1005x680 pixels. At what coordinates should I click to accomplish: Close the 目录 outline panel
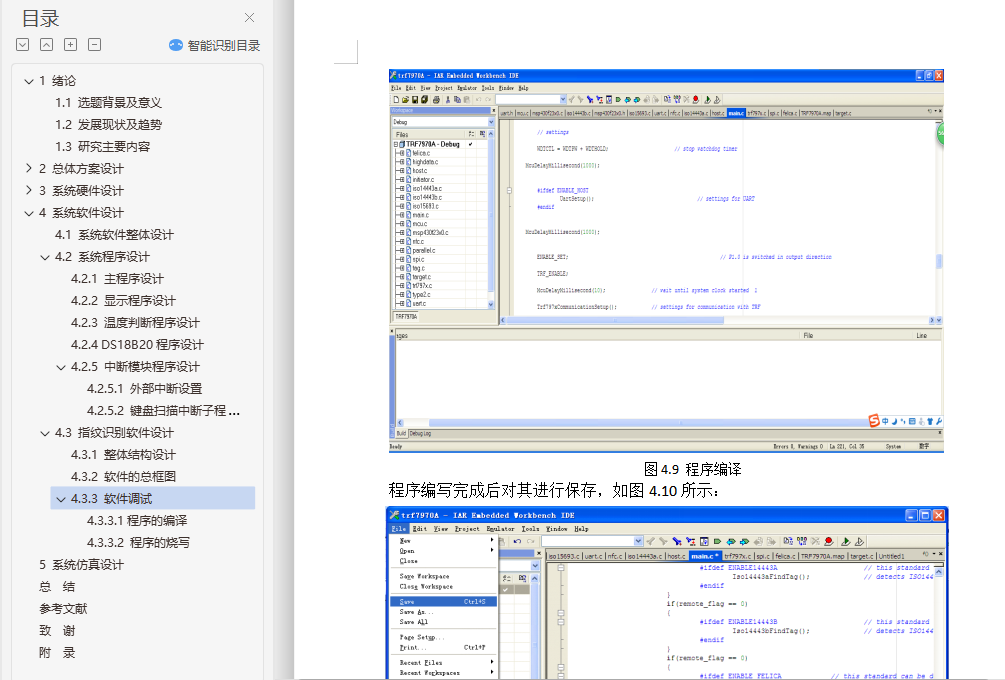tap(249, 17)
